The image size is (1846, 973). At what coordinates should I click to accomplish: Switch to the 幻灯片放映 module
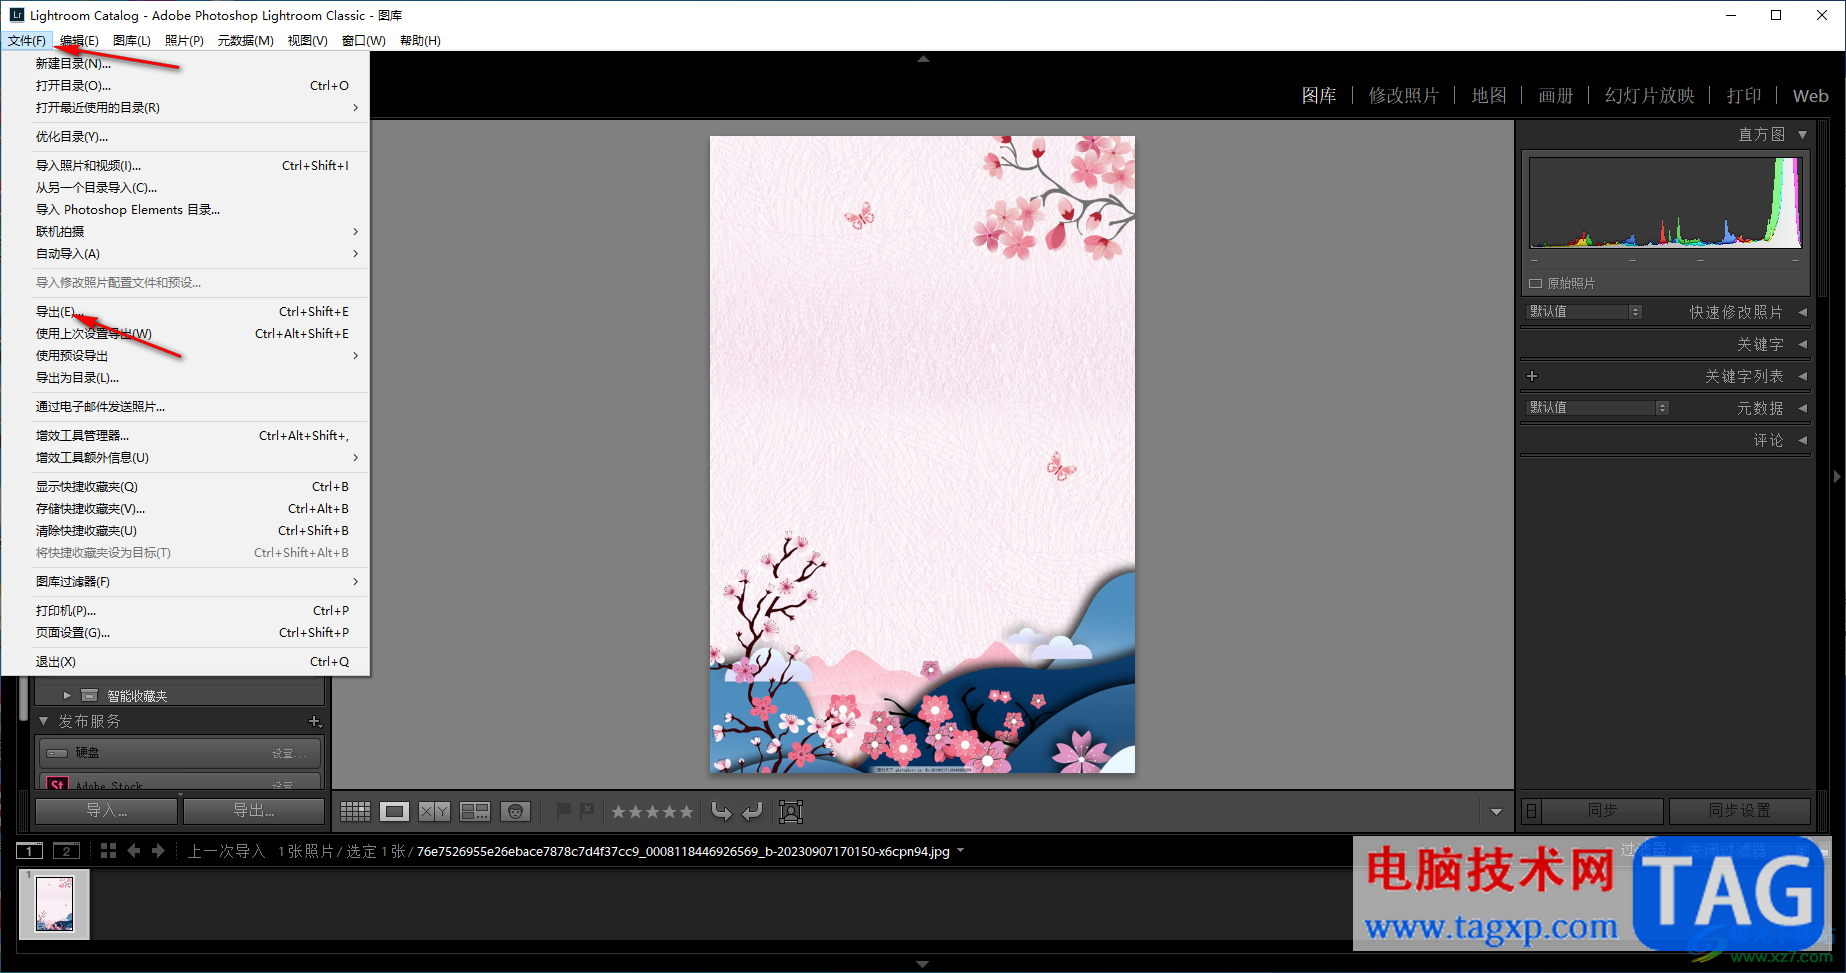point(1650,96)
